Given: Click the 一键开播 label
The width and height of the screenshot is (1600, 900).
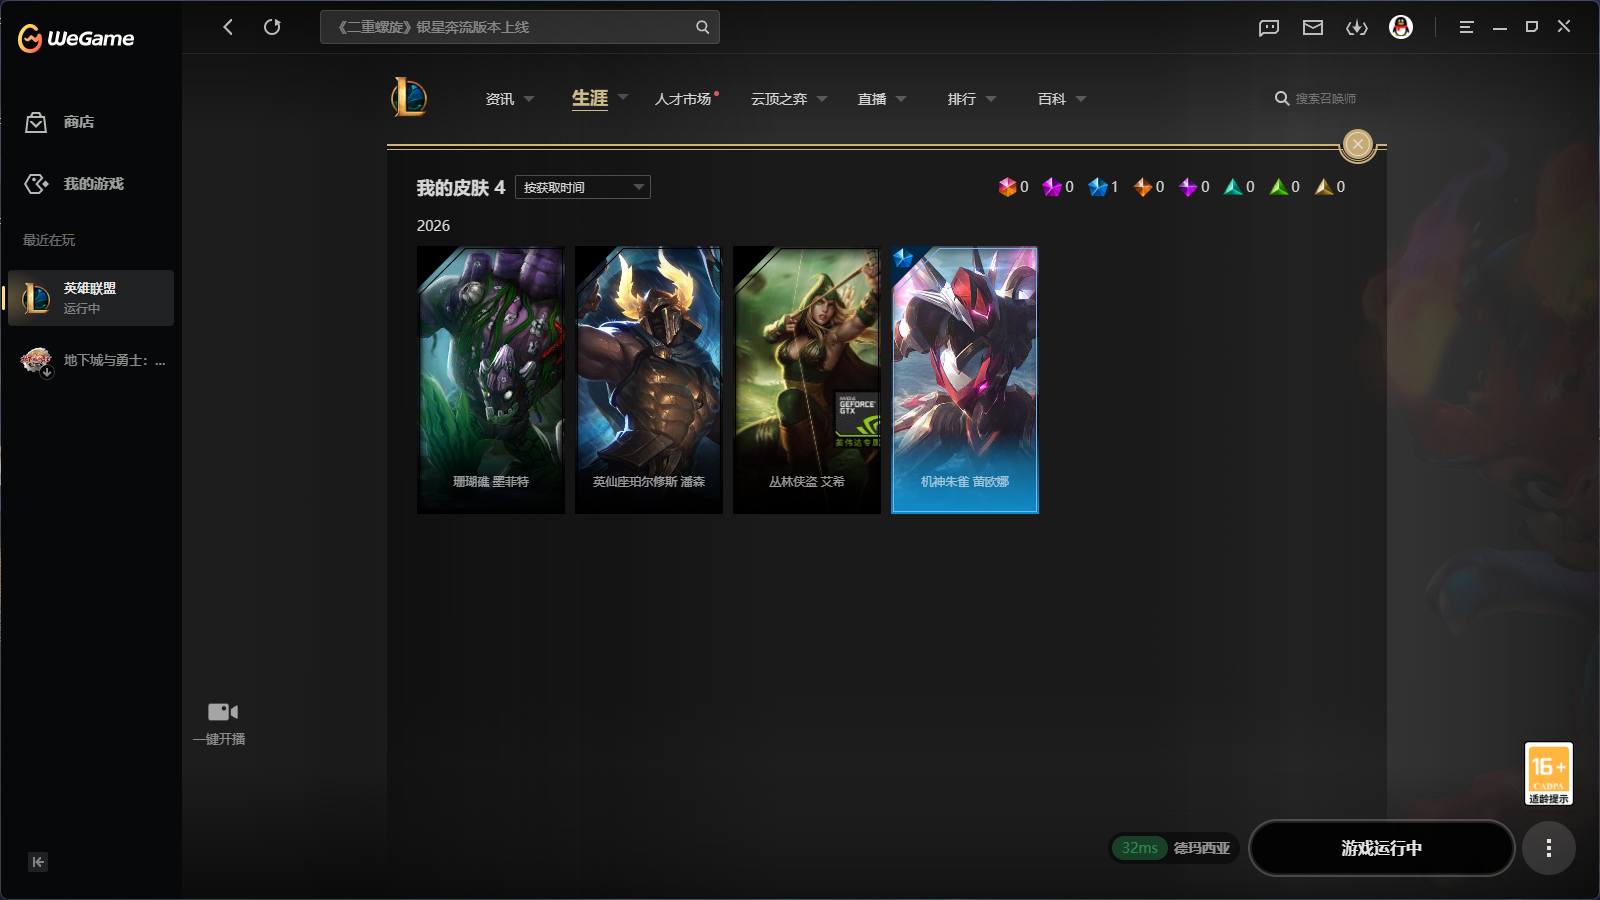Looking at the screenshot, I should click(x=219, y=739).
